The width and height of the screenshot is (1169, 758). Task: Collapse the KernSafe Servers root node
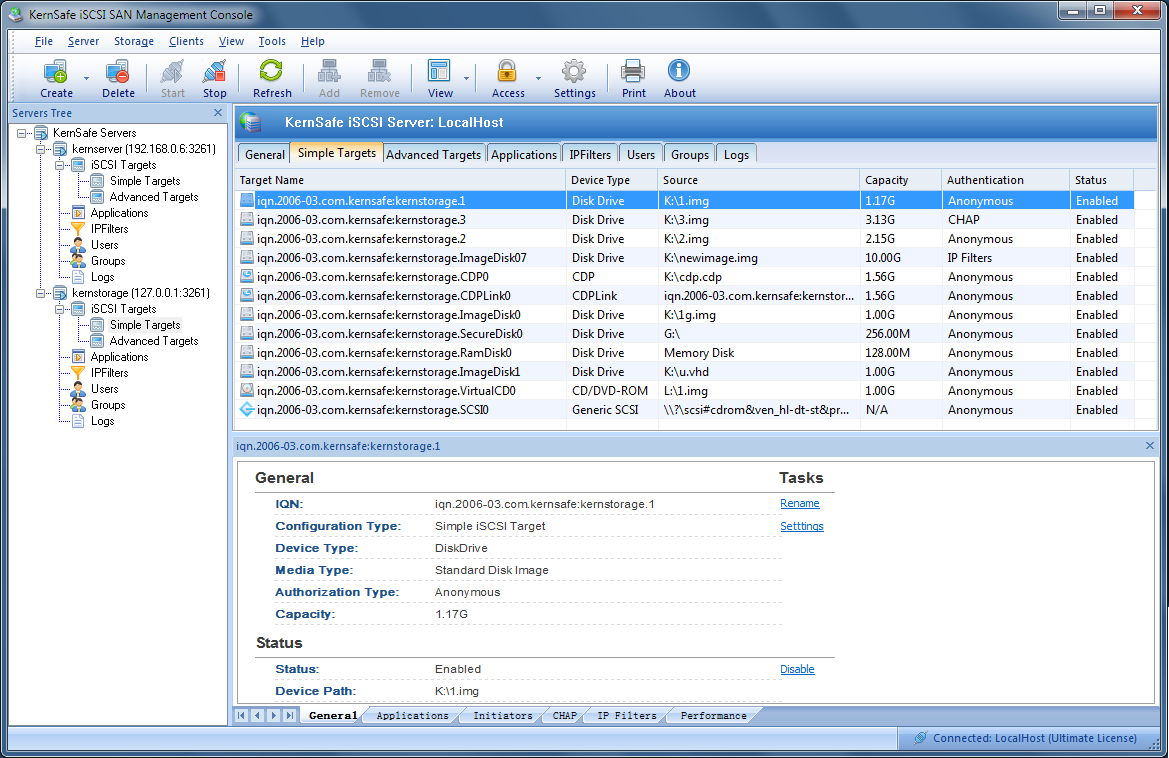[22, 133]
